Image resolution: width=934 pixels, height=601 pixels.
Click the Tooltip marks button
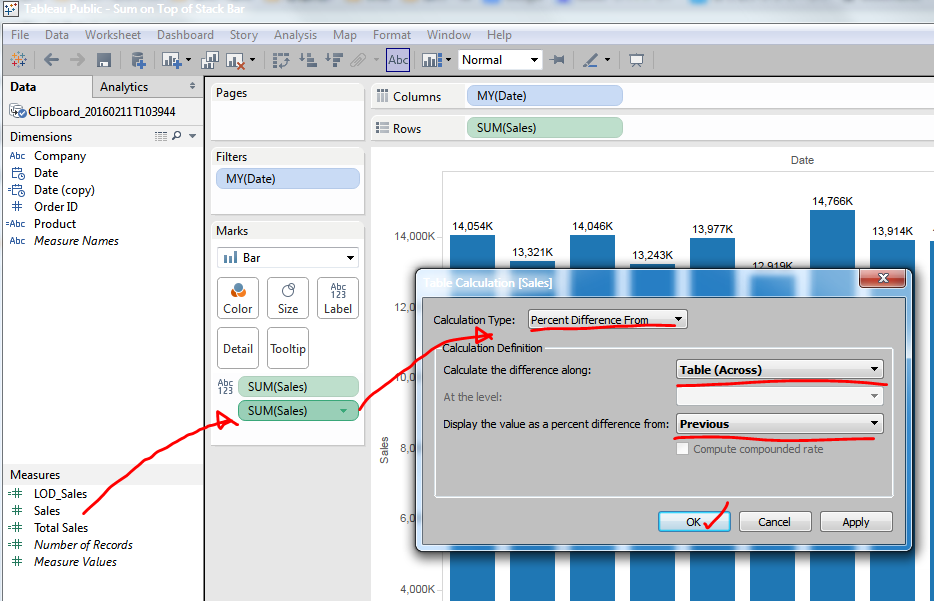pos(288,348)
